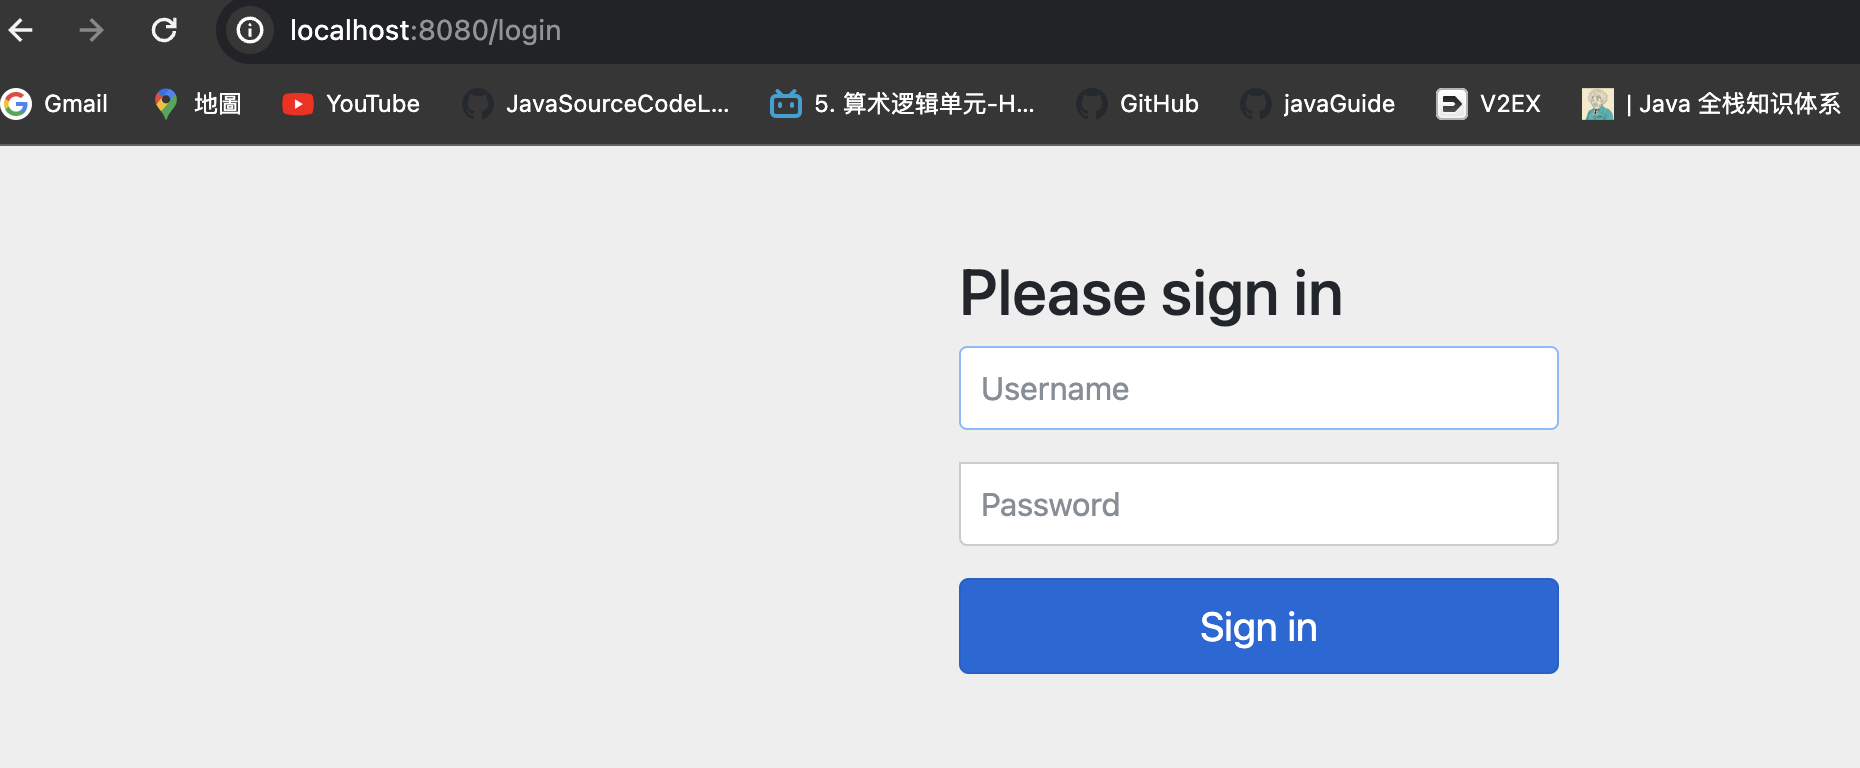
Task: Click the Java 全栈知识体系 avatar icon
Action: click(x=1597, y=104)
